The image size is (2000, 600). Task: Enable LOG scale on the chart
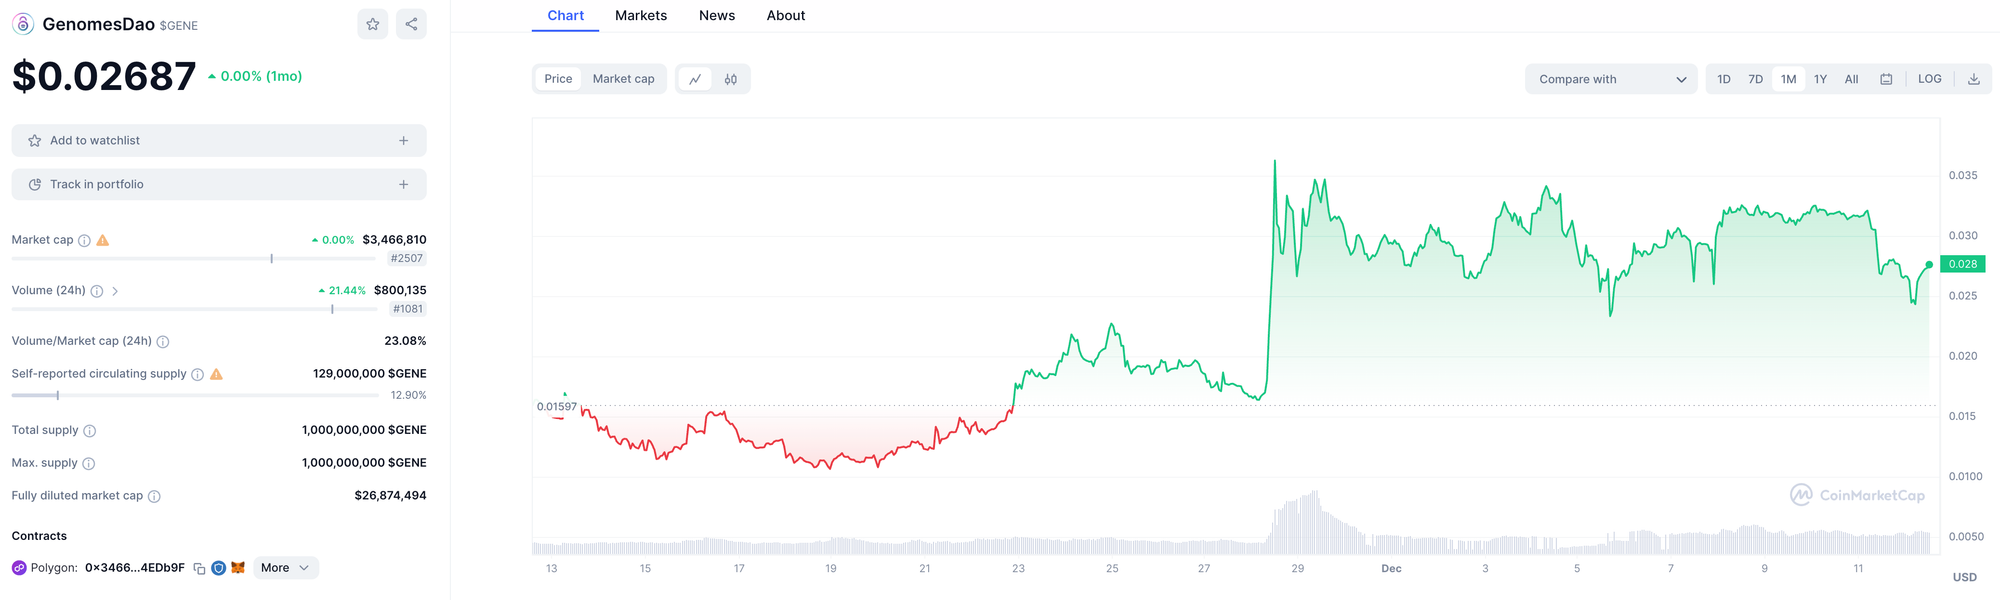point(1930,79)
